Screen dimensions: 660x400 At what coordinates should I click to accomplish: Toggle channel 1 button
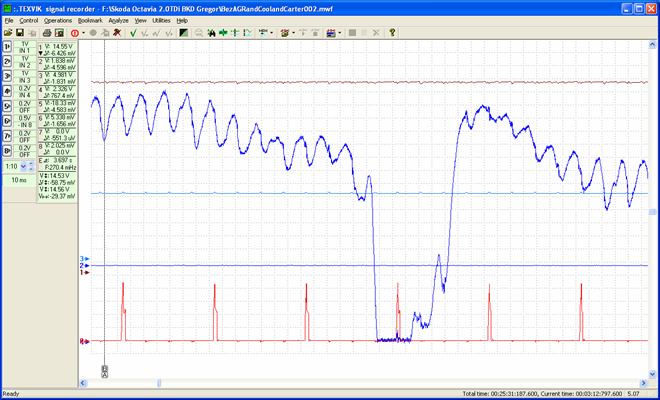[x=7, y=47]
